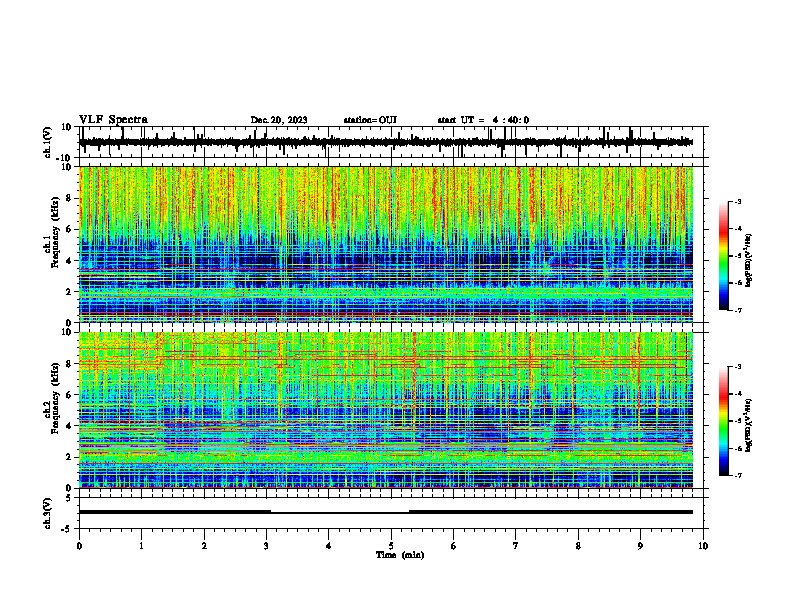Click the ch.3(V) axis label
Viewport: 792px width, 612px height.
[48, 513]
